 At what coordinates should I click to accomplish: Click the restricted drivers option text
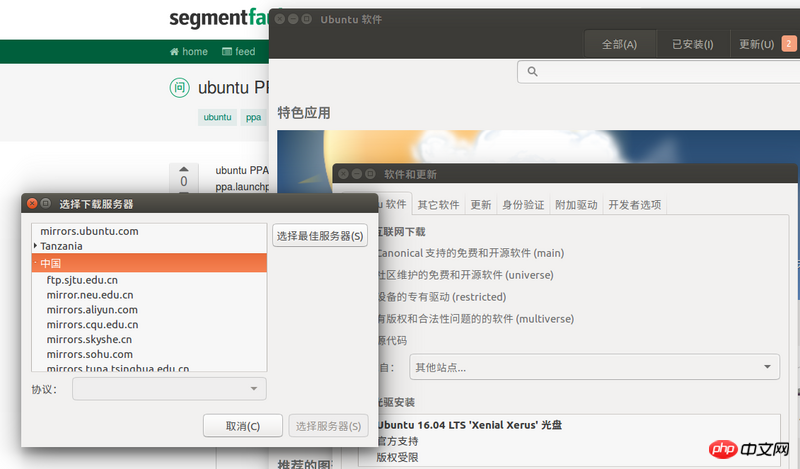441,297
